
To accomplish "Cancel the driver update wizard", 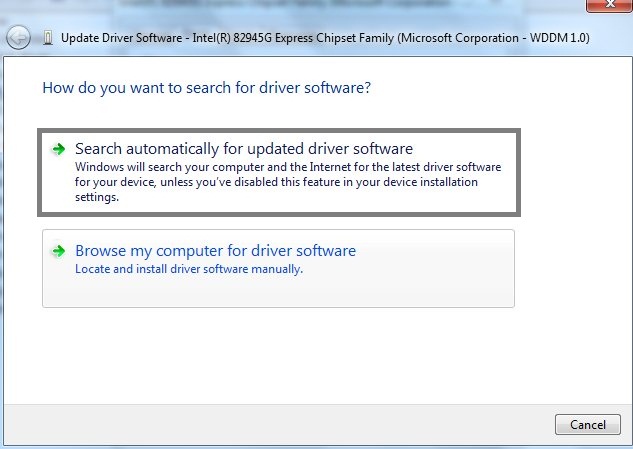I will [588, 424].
